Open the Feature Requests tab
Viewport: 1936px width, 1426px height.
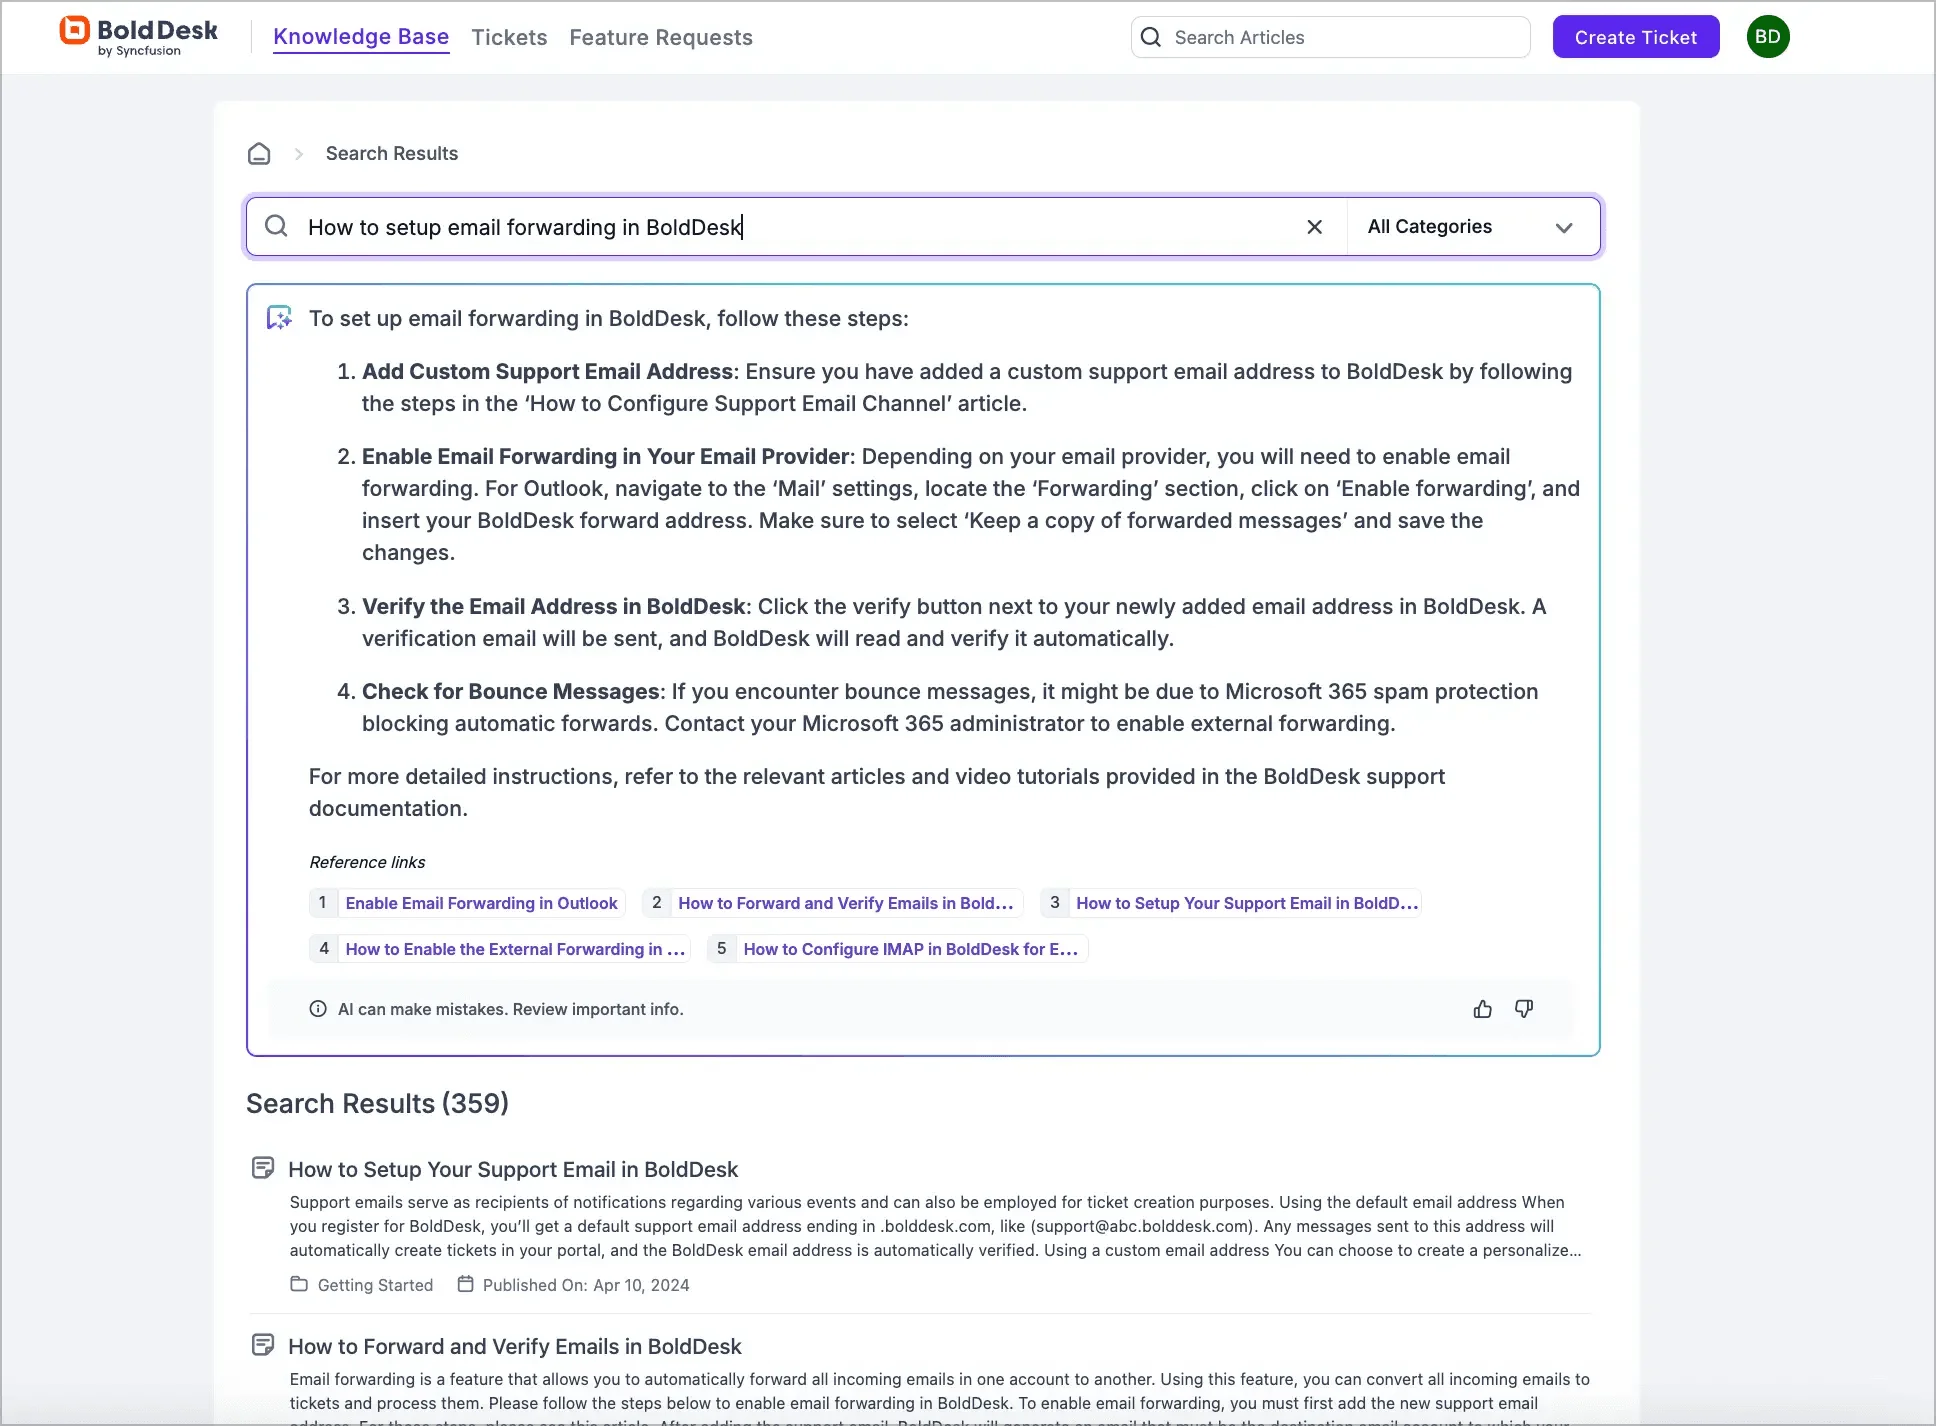coord(660,37)
